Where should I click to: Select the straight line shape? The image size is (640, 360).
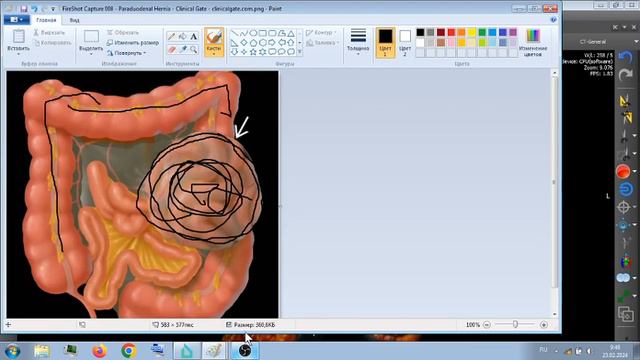click(234, 33)
